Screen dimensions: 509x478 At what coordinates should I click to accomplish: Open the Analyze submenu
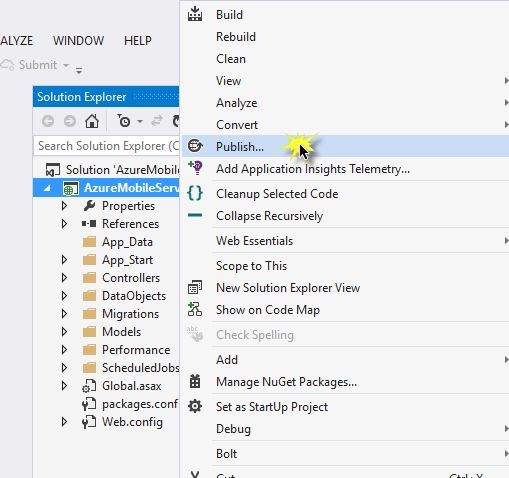point(345,103)
